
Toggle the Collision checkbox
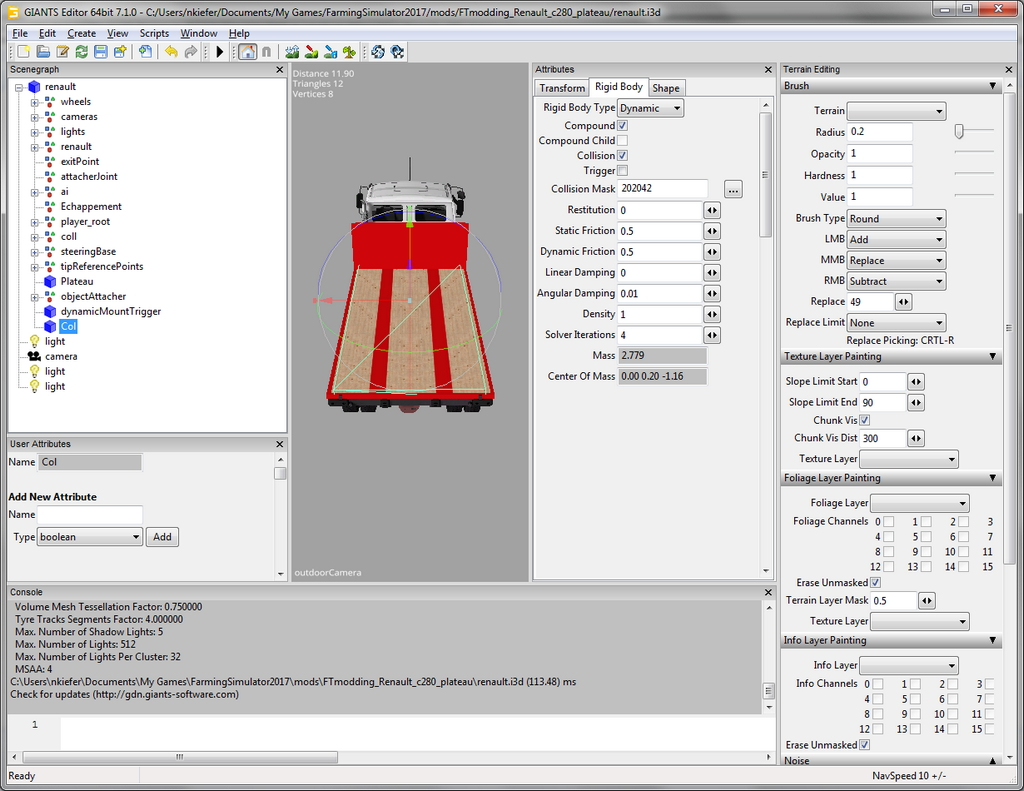point(622,155)
